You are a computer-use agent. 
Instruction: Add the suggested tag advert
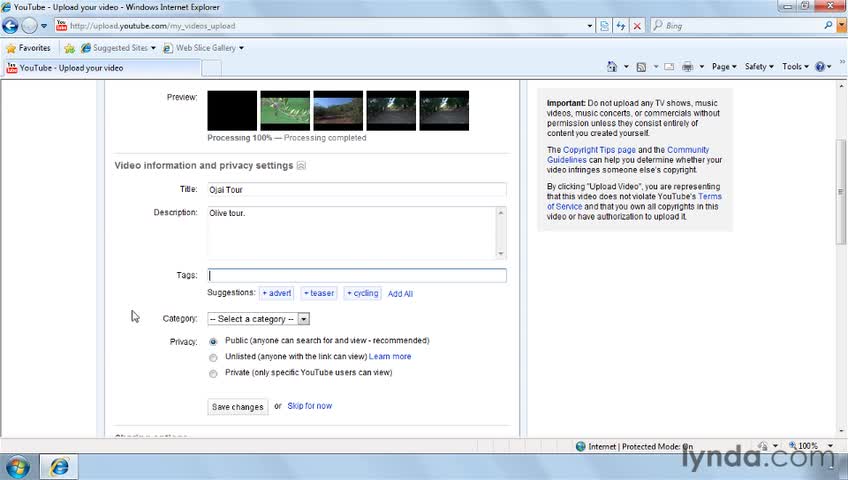[276, 294]
